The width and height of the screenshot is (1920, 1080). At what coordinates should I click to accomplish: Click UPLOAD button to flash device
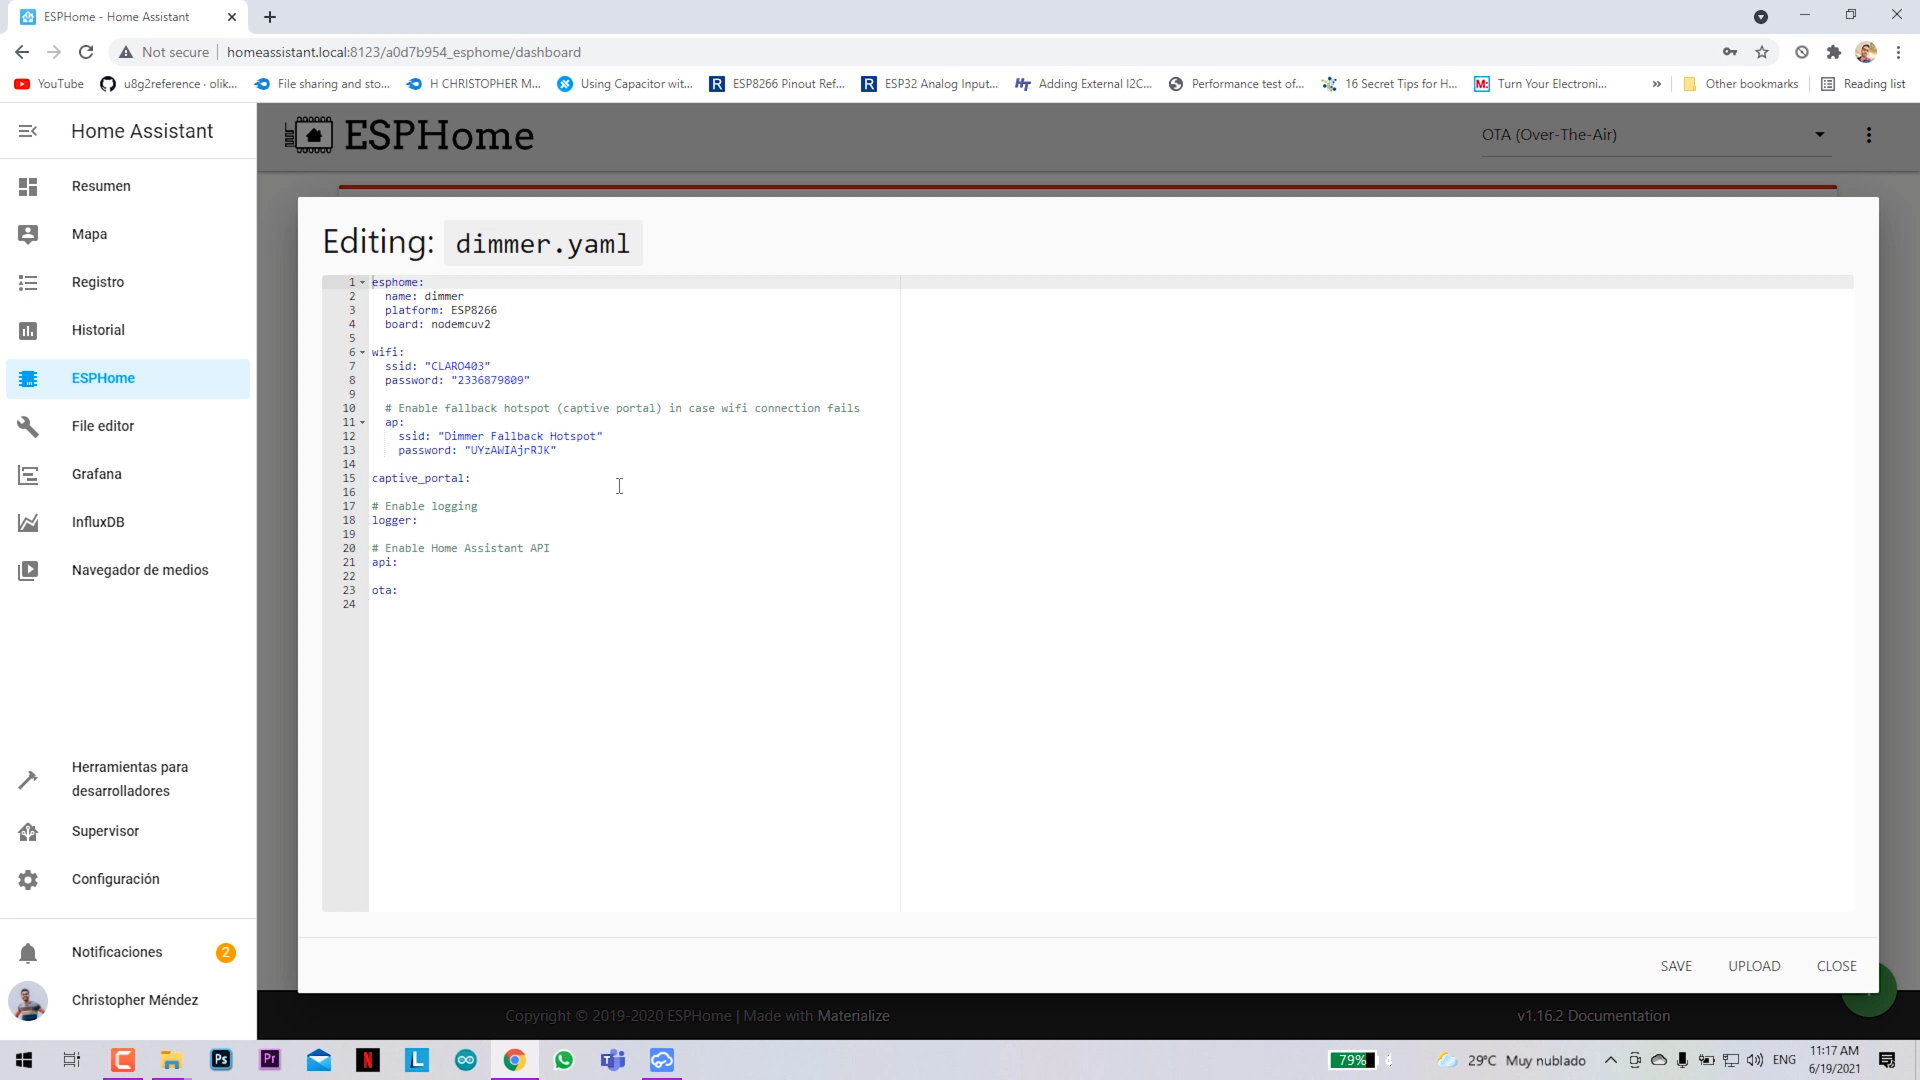pyautogui.click(x=1755, y=965)
